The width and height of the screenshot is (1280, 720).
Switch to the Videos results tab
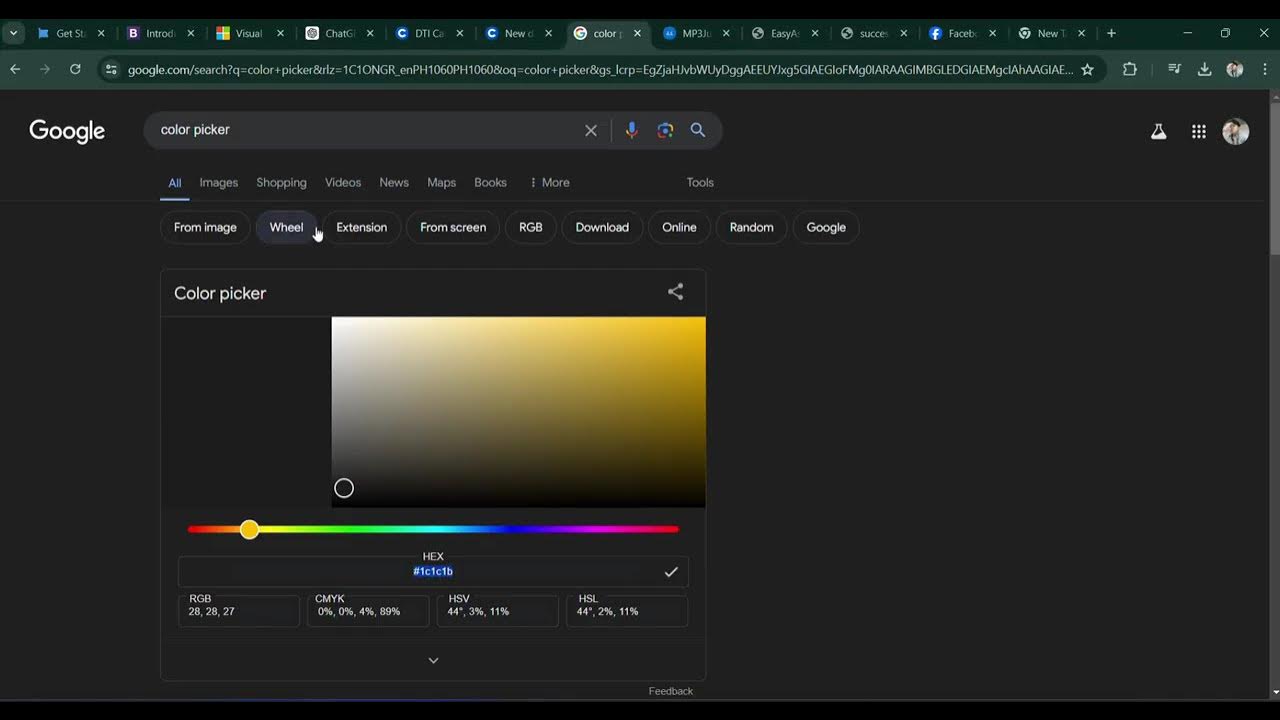tap(343, 182)
